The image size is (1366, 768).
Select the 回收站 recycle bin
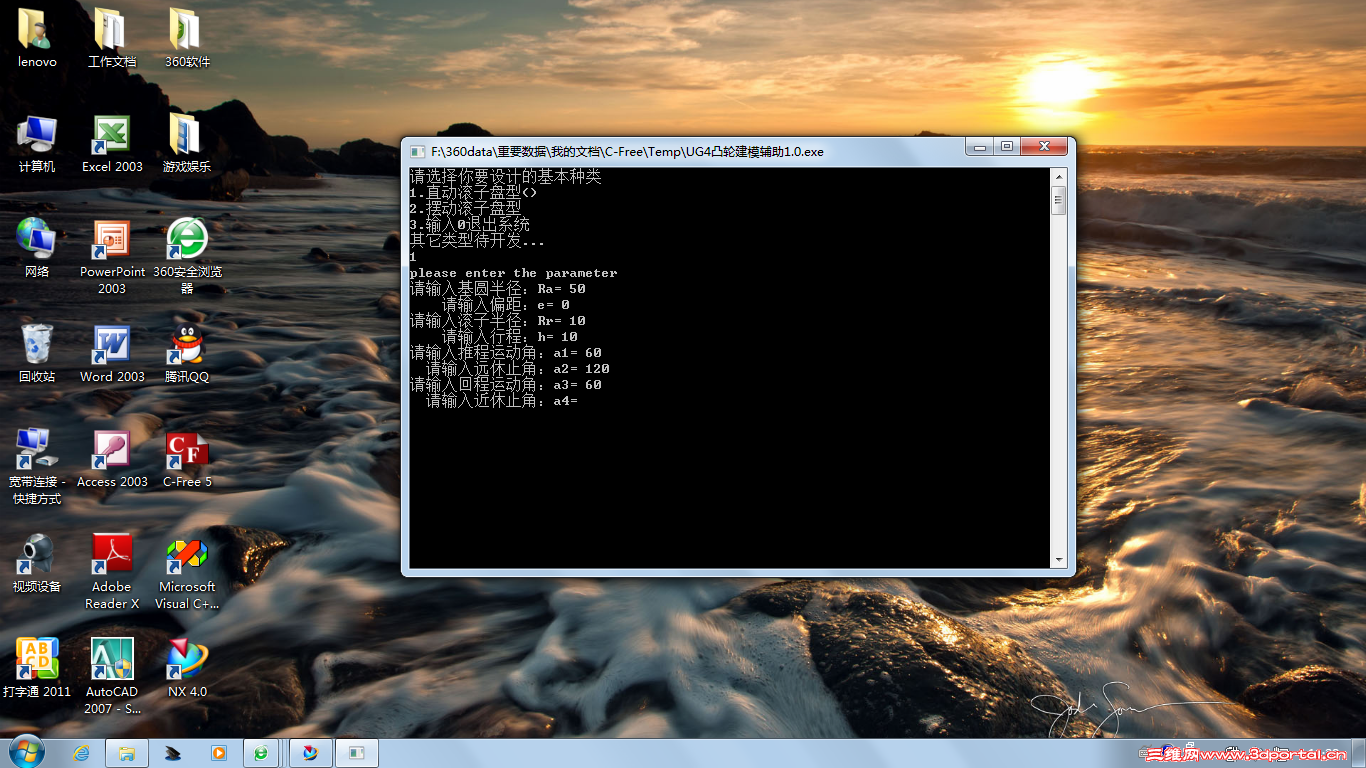pos(37,344)
